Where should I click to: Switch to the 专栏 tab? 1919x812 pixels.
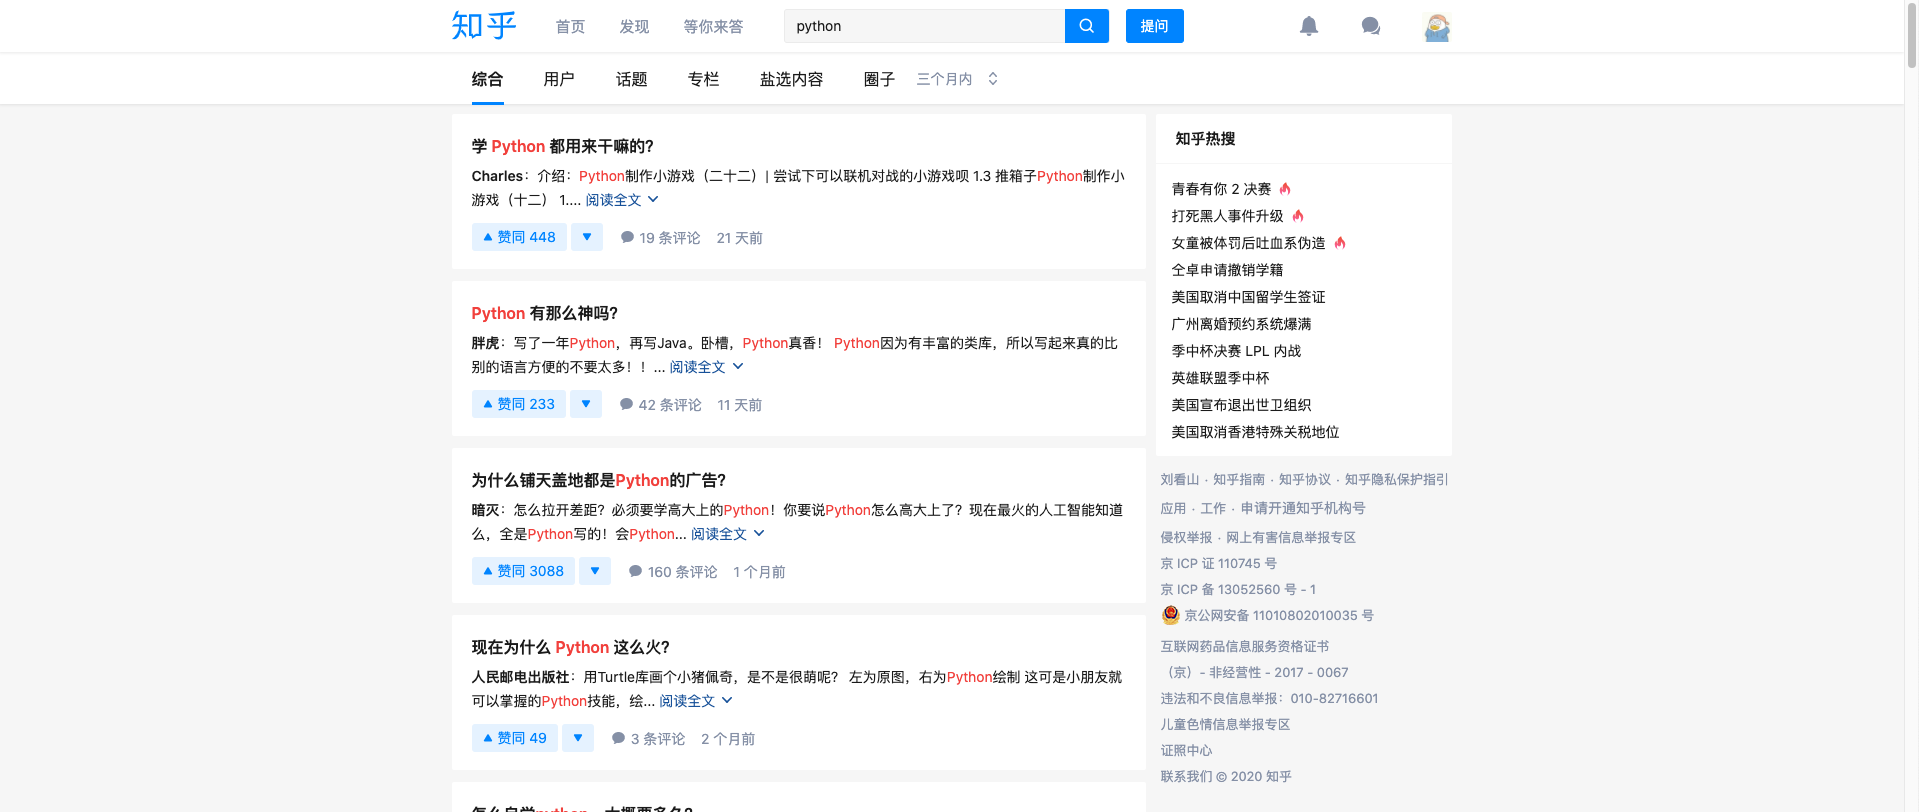click(x=703, y=79)
